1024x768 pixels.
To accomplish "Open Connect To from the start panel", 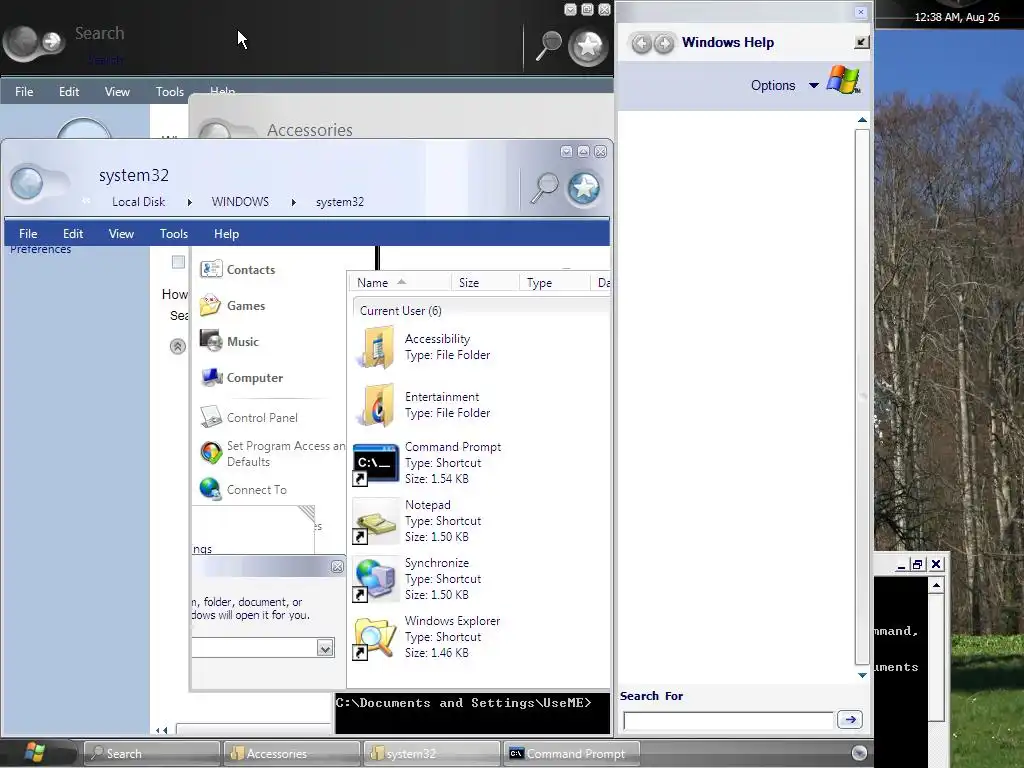I will click(257, 490).
